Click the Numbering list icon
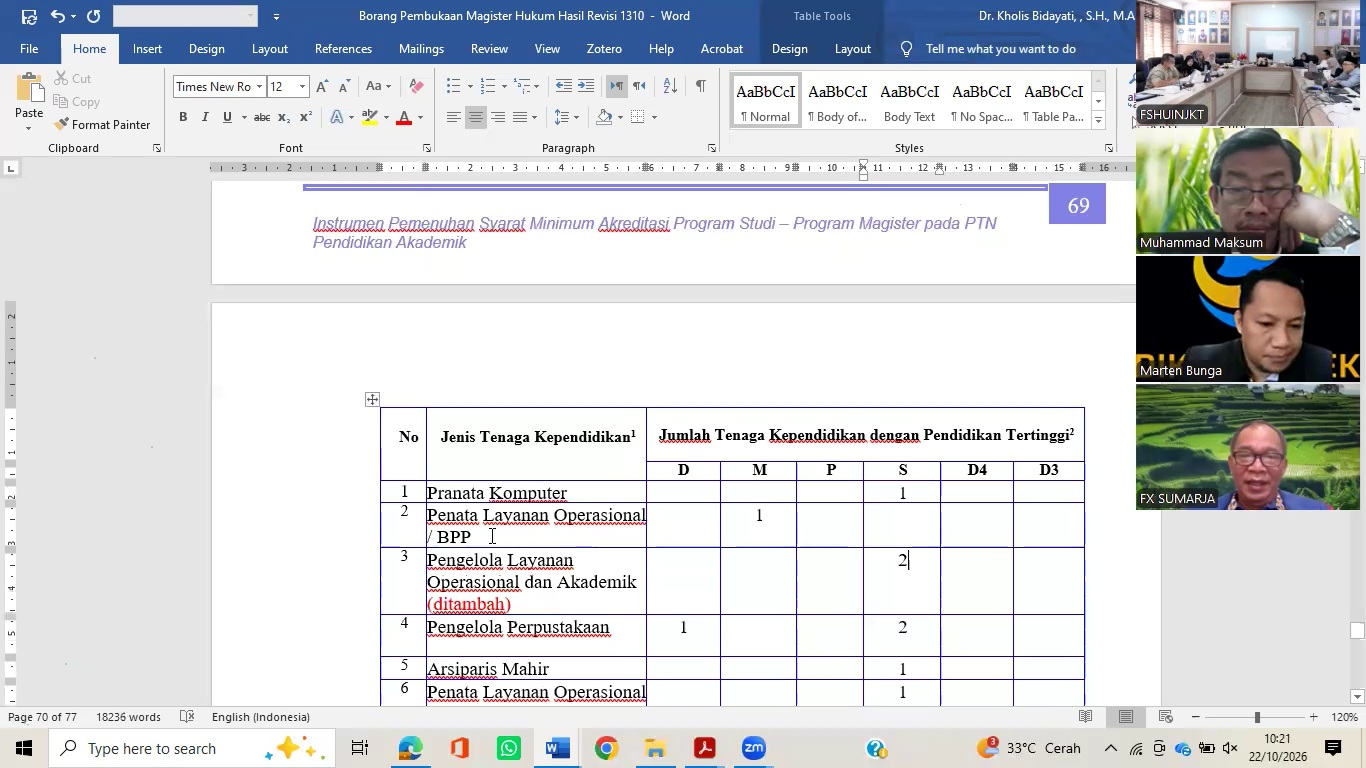 pos(487,86)
